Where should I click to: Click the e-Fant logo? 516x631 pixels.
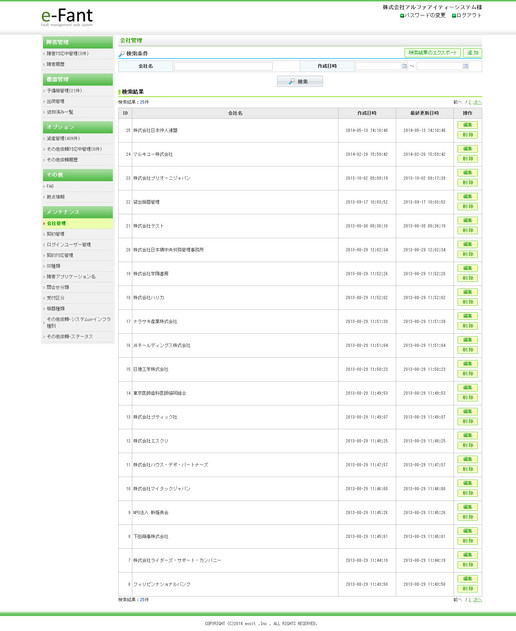click(x=67, y=17)
